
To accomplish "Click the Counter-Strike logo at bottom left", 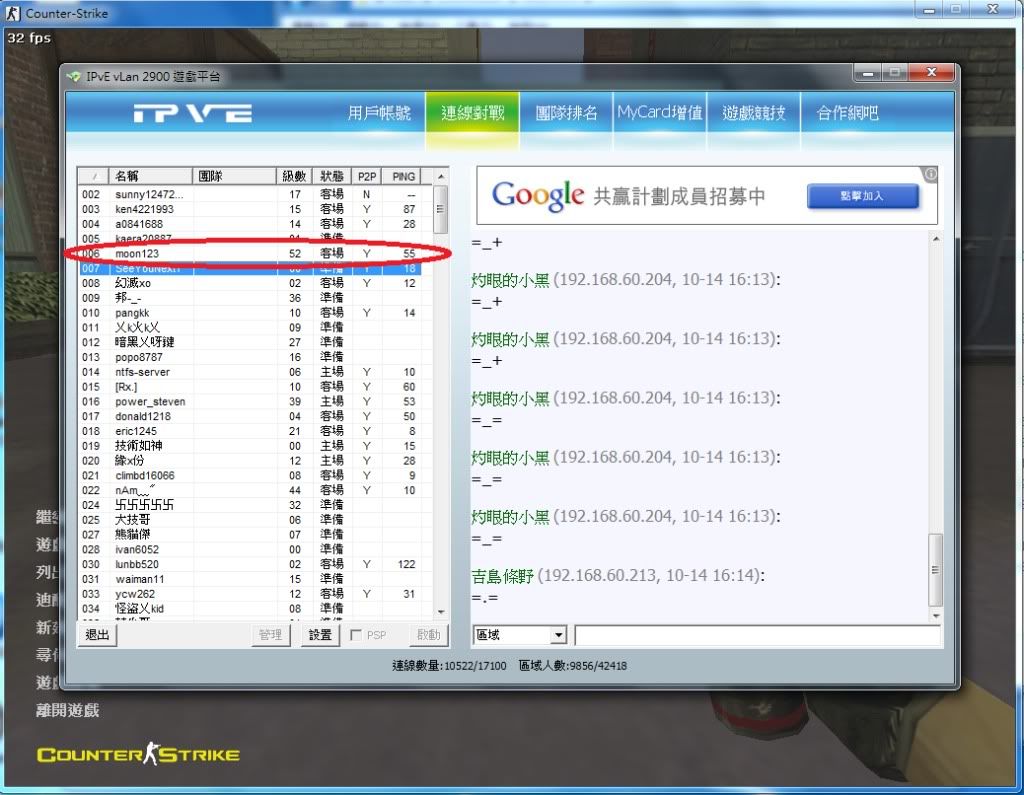I will pyautogui.click(x=138, y=754).
